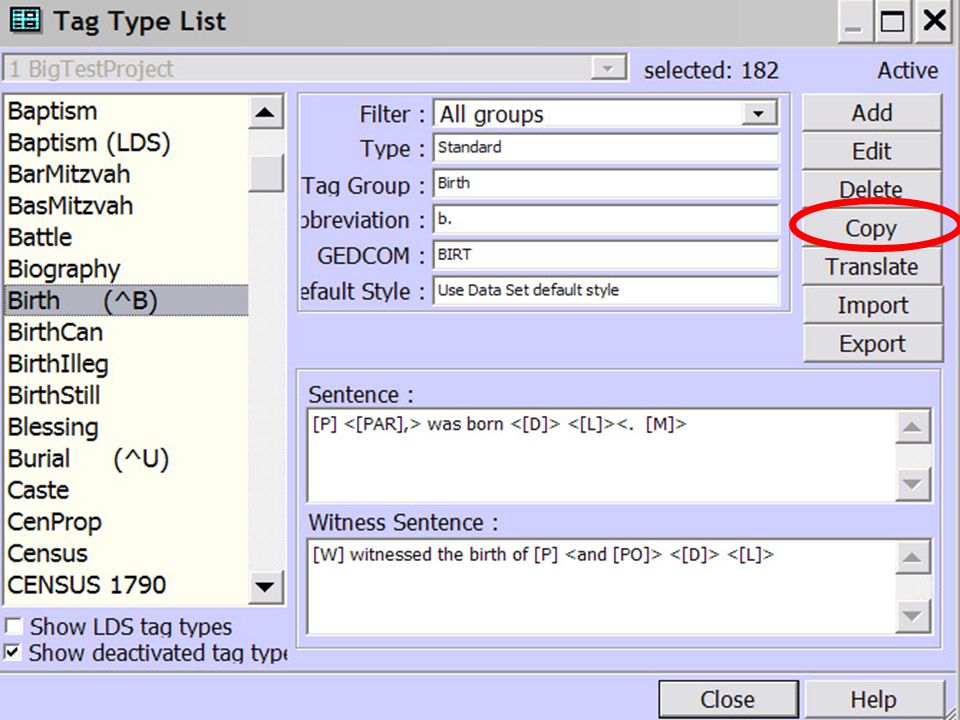Viewport: 960px width, 720px height.
Task: Select BarMitzvah tag type
Action: pos(126,174)
